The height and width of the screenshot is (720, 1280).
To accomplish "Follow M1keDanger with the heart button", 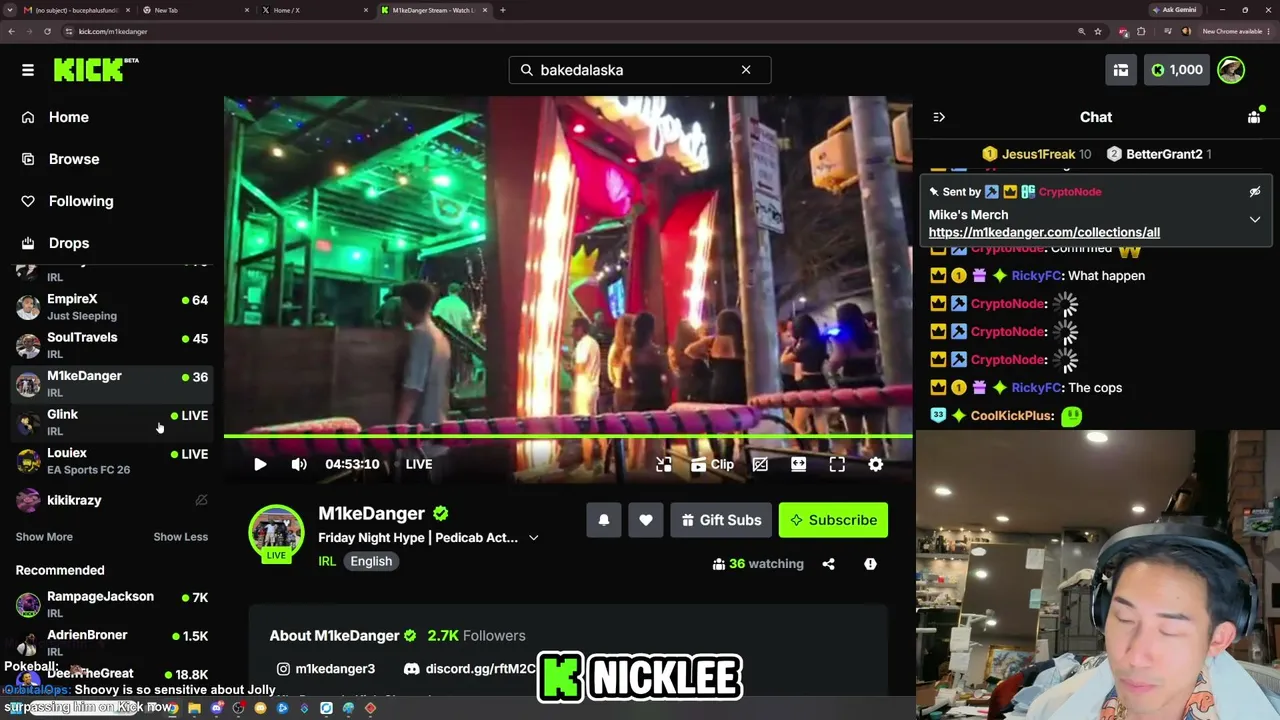I will click(646, 520).
